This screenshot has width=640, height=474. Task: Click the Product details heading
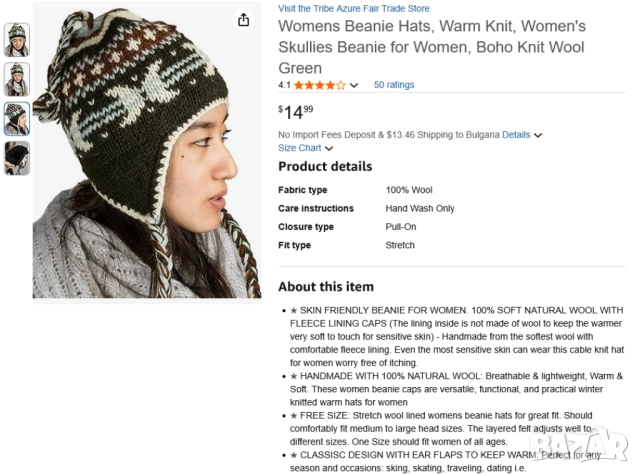325,167
